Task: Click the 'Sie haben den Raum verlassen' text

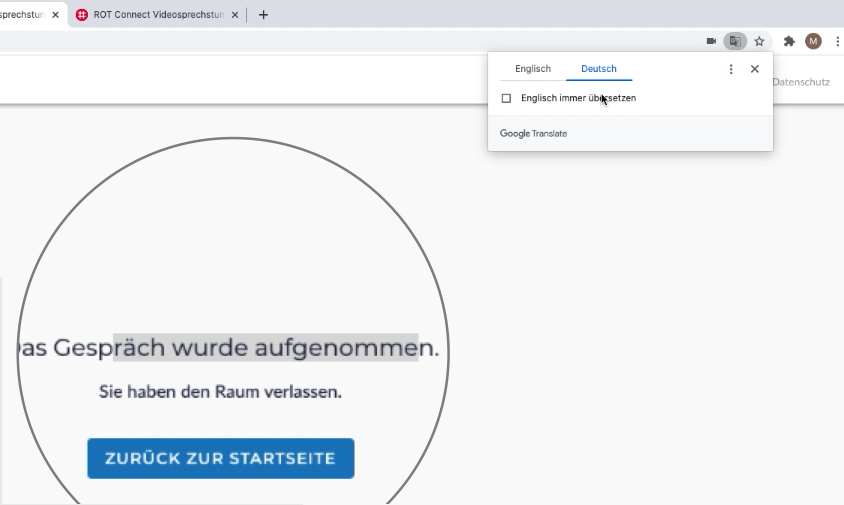Action: click(220, 392)
